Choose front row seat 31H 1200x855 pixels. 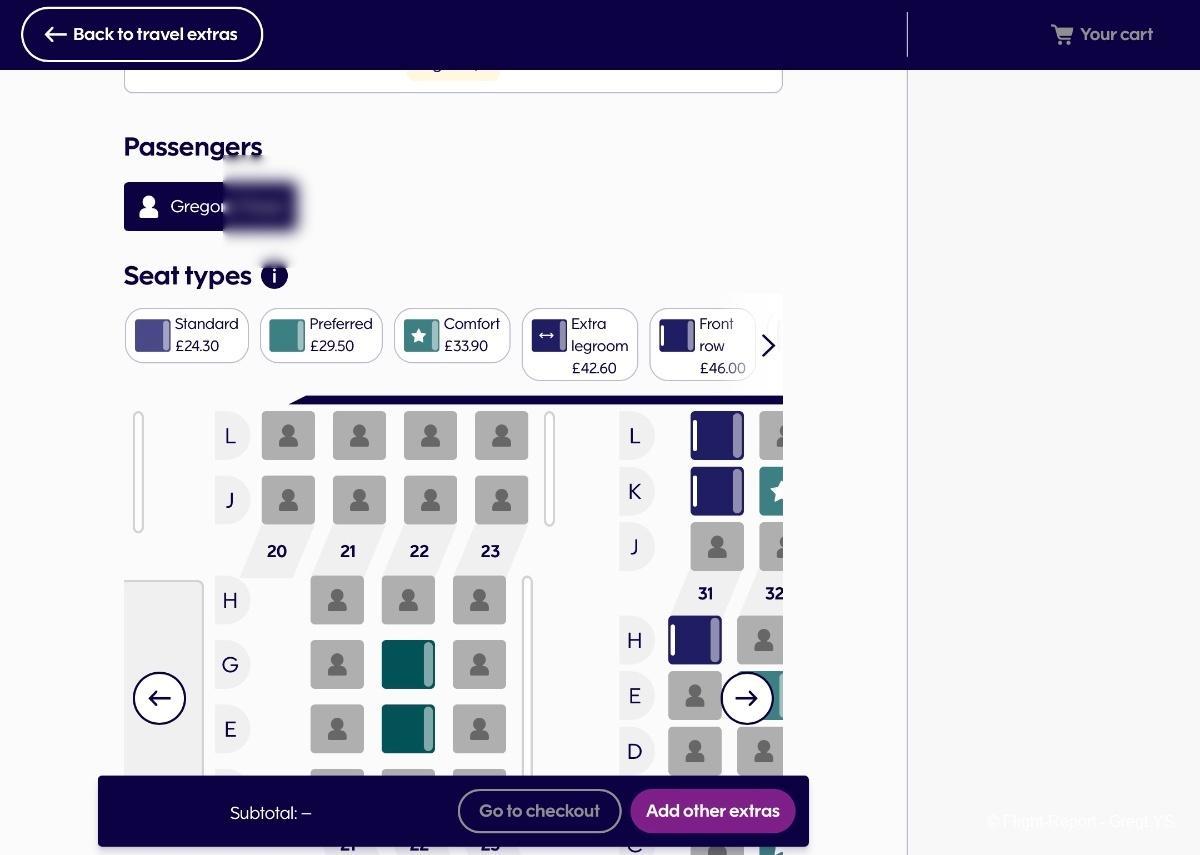[695, 640]
